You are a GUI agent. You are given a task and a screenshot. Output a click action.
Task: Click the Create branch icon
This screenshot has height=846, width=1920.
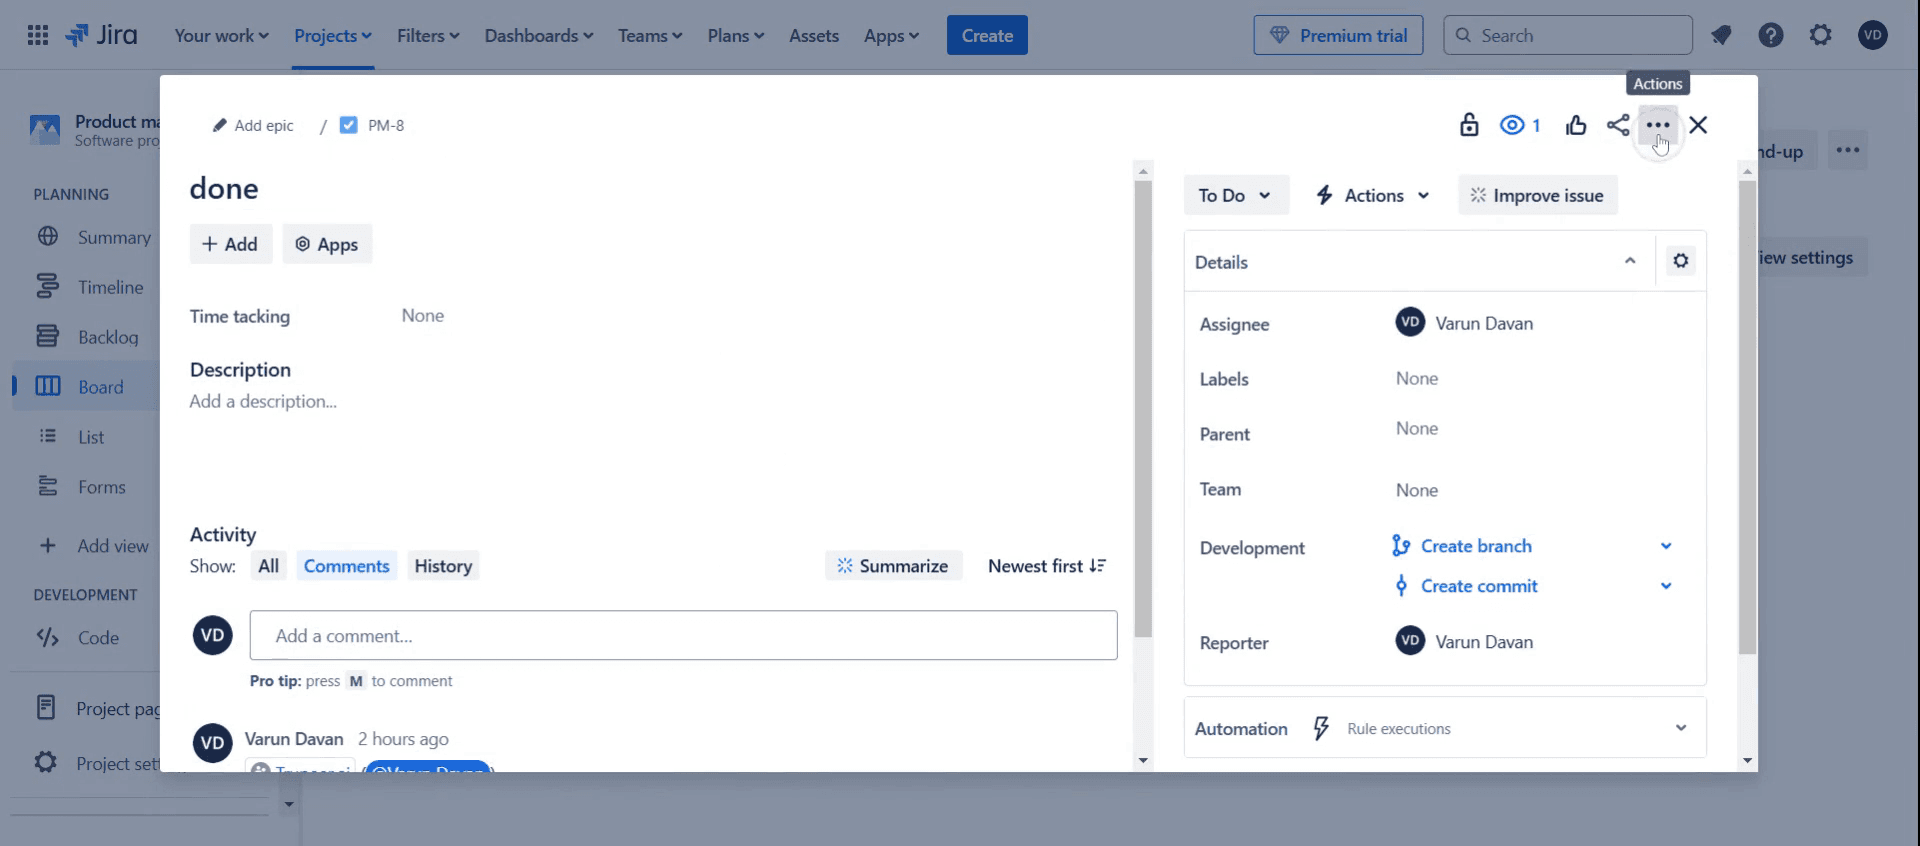[x=1400, y=546]
